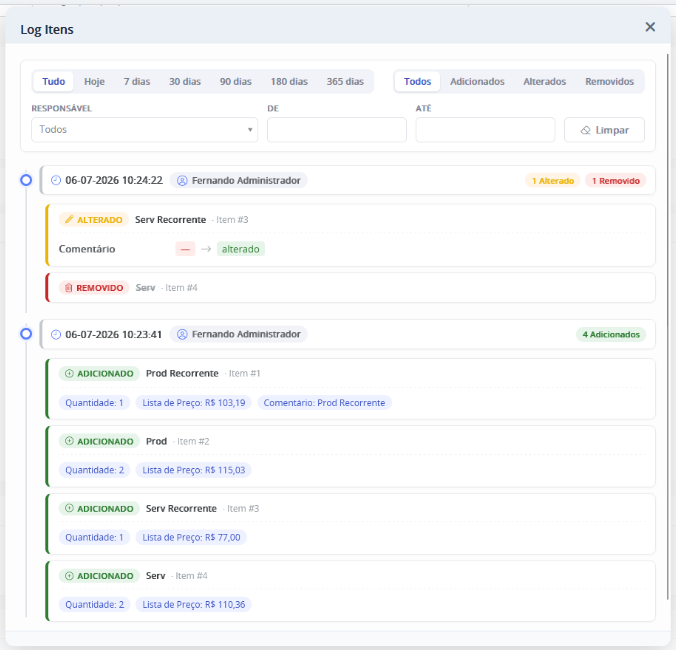
Task: Close the Log Itens dialog
Action: point(650,27)
